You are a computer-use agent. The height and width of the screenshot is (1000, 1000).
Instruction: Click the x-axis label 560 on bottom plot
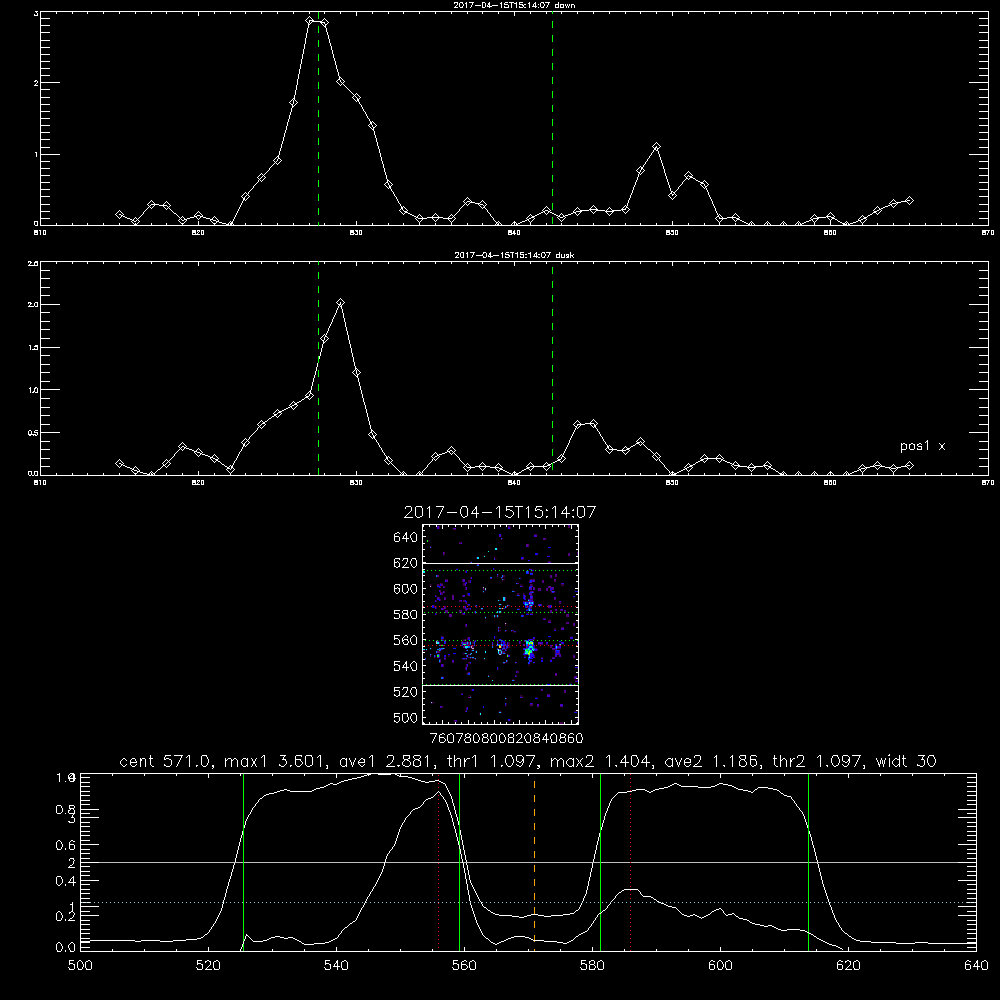point(464,966)
